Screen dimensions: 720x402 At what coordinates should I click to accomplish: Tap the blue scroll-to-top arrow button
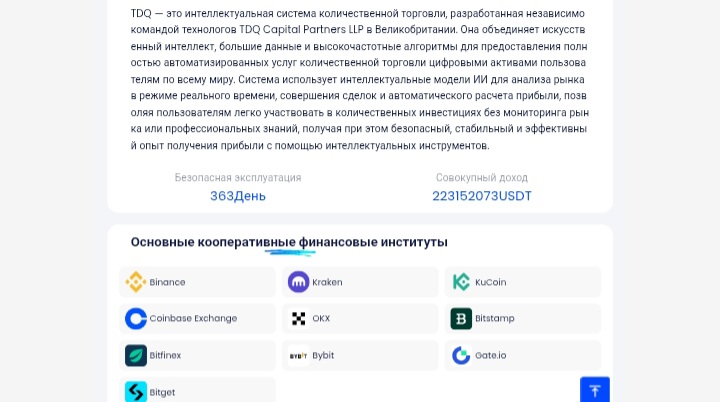pyautogui.click(x=595, y=390)
